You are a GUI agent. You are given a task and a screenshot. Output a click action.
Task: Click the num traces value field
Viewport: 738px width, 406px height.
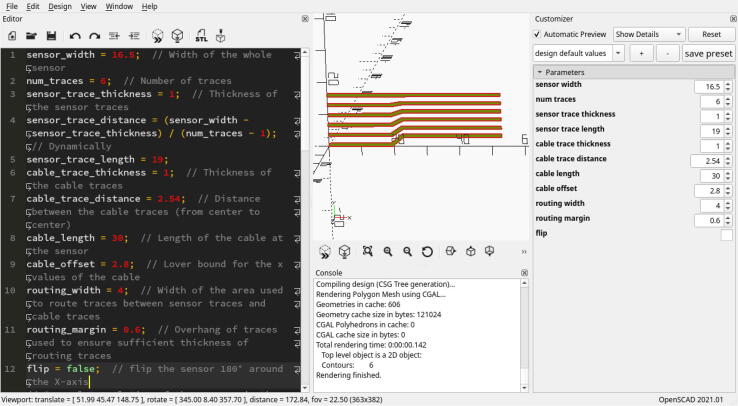[712, 102]
